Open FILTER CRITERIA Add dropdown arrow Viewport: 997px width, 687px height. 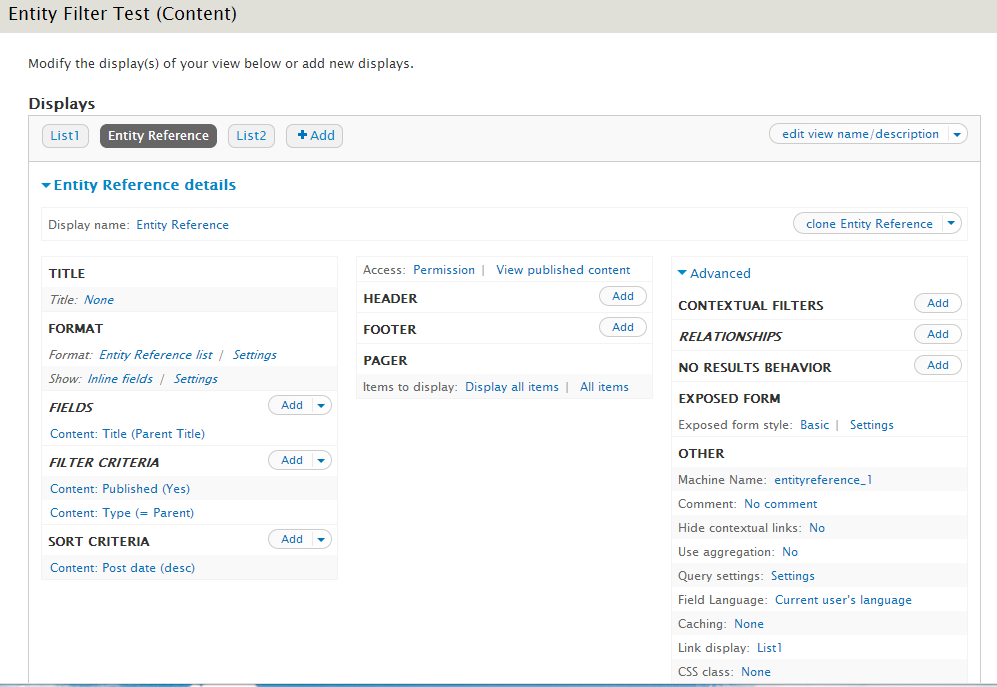[x=322, y=460]
